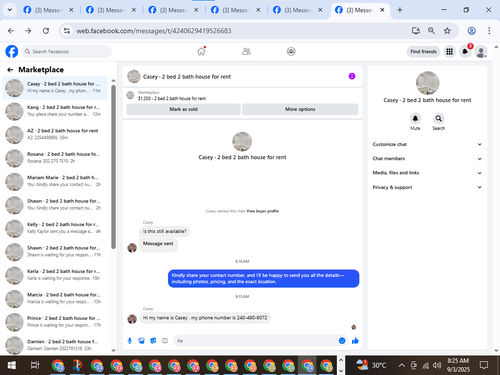This screenshot has width=500, height=375.
Task: Click the conversation list scrollbar
Action: coord(113,167)
